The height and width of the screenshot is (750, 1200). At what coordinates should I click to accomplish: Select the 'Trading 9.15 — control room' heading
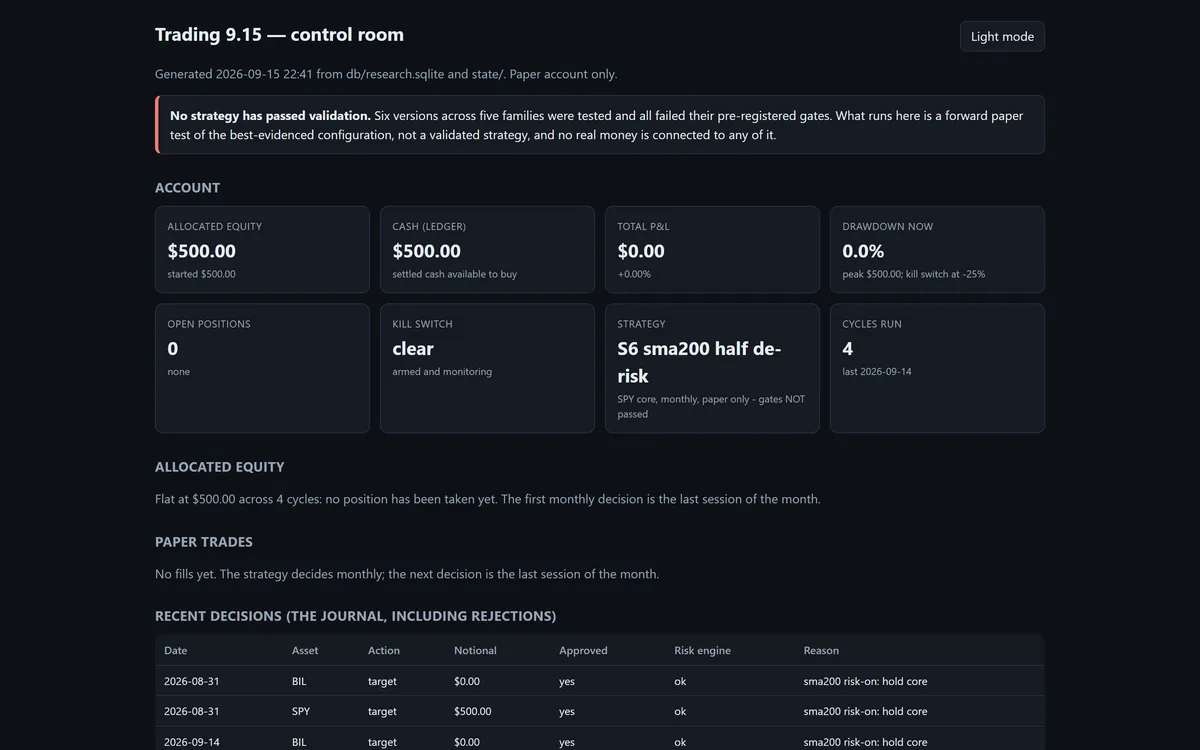(279, 34)
